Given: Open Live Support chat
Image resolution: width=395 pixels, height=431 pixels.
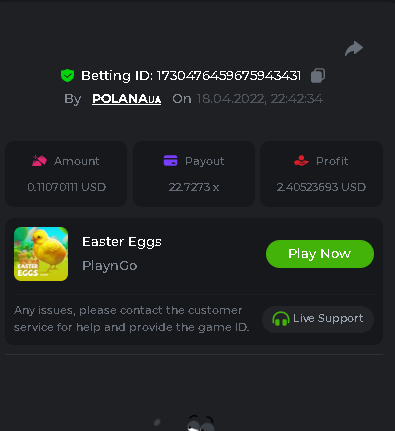Looking at the screenshot, I should coord(318,319).
